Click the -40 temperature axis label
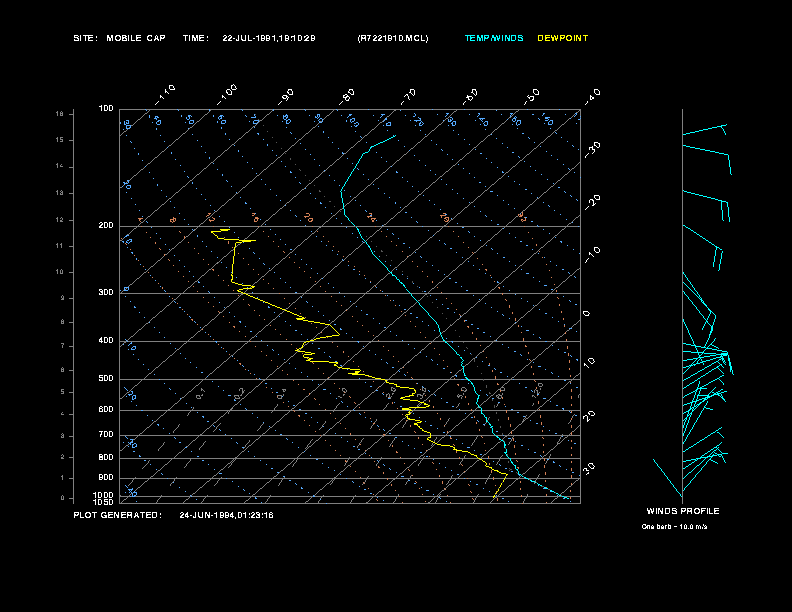This screenshot has width=792, height=612. pos(592,96)
